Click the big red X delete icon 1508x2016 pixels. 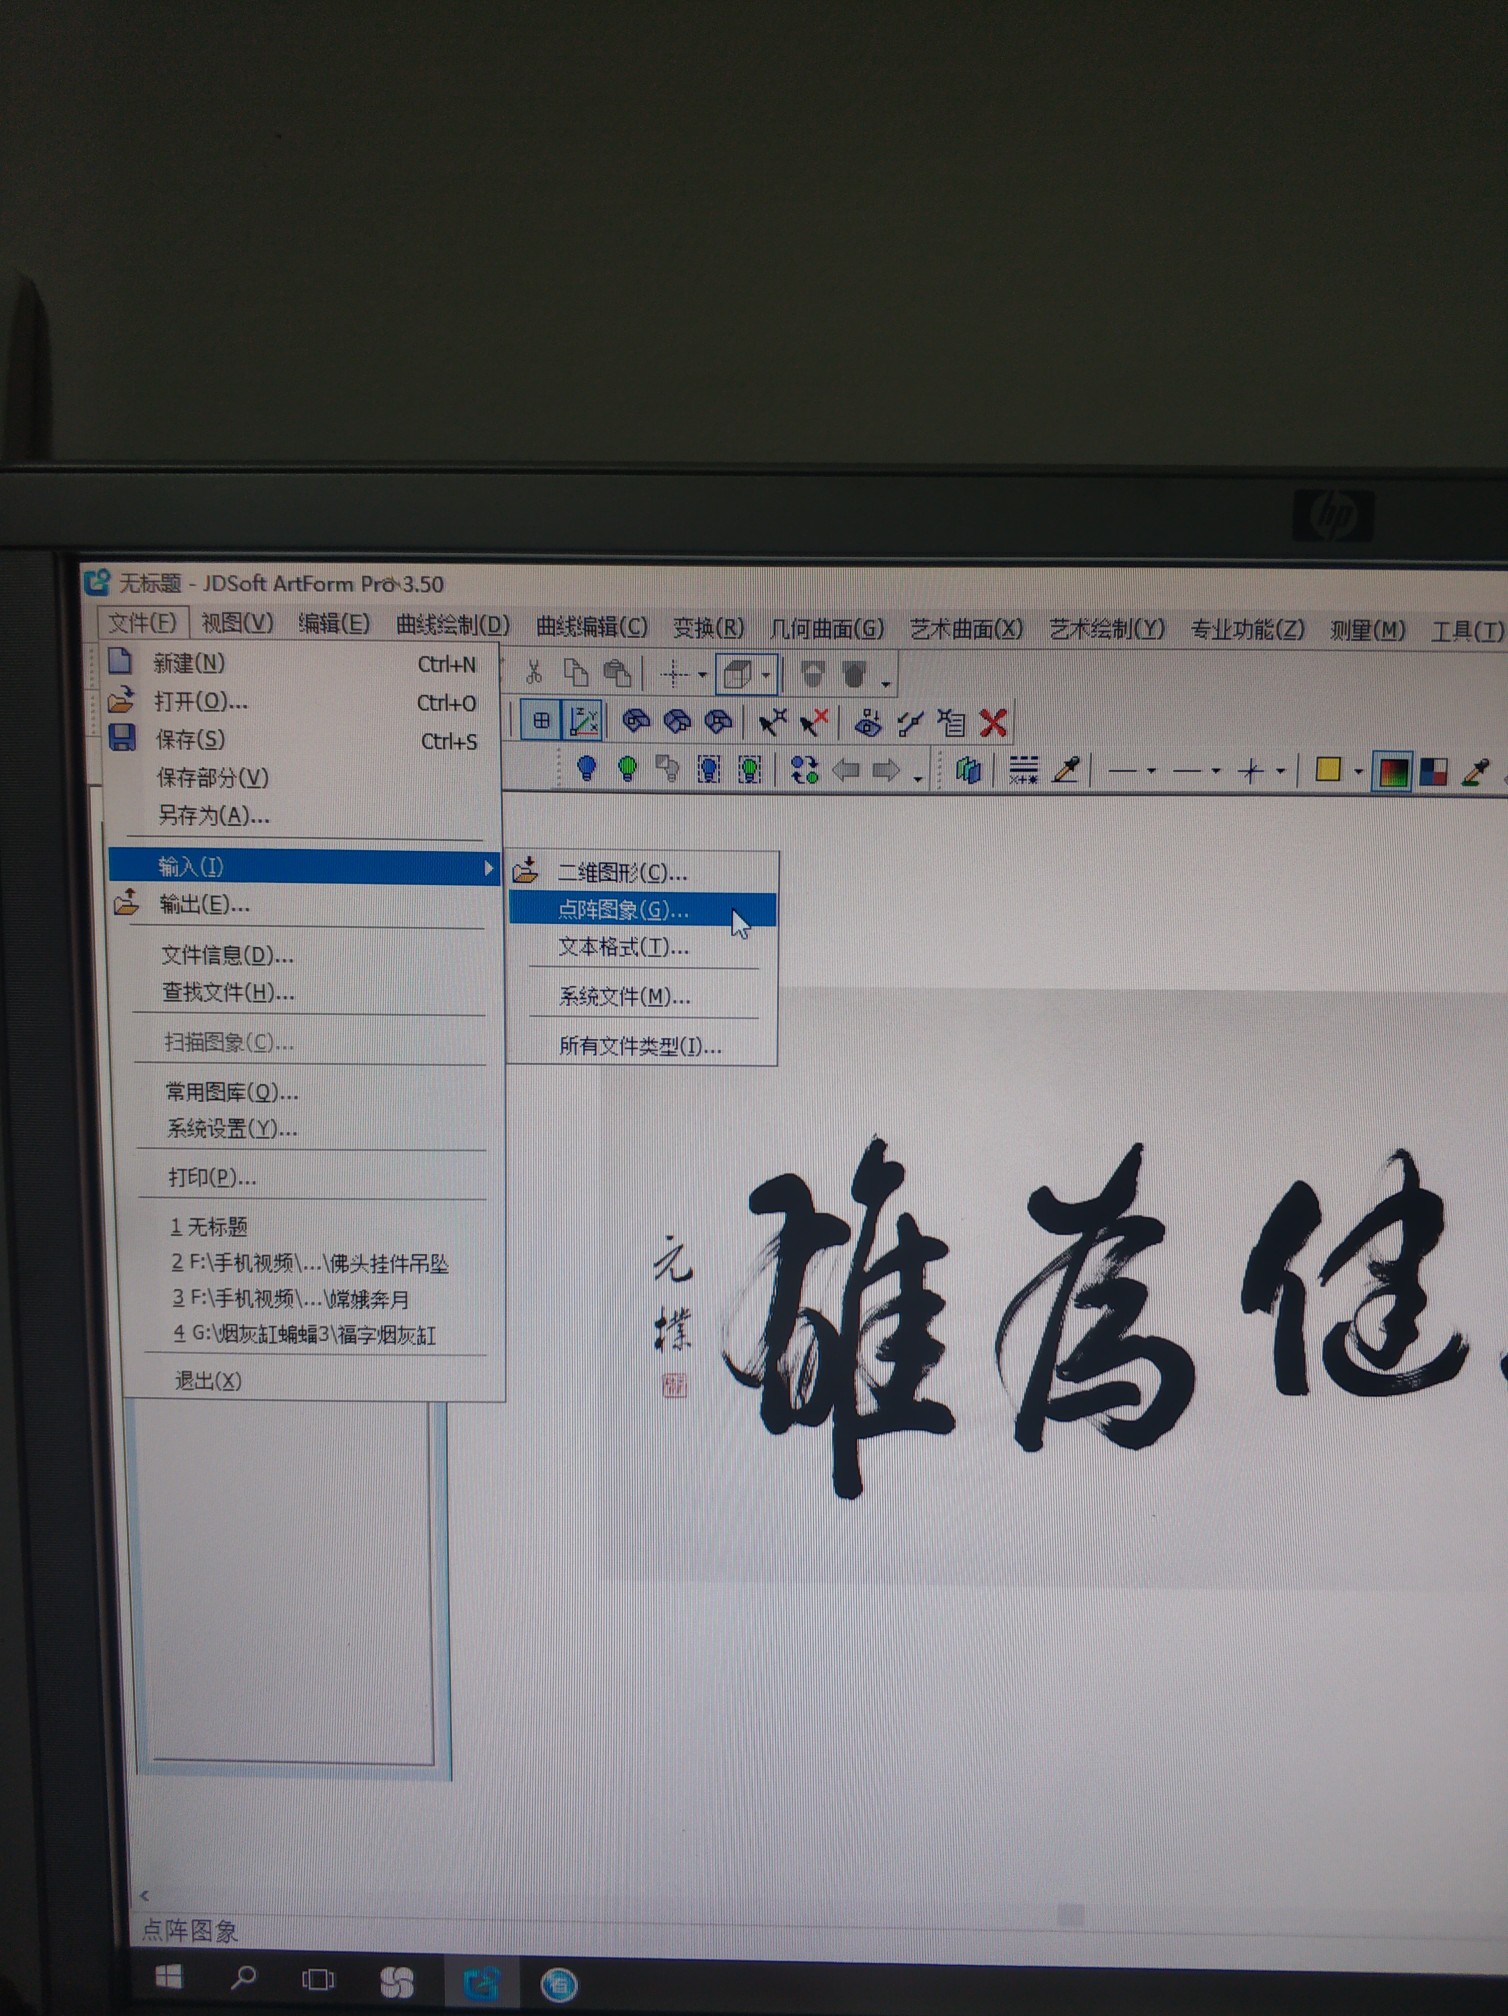pyautogui.click(x=993, y=723)
